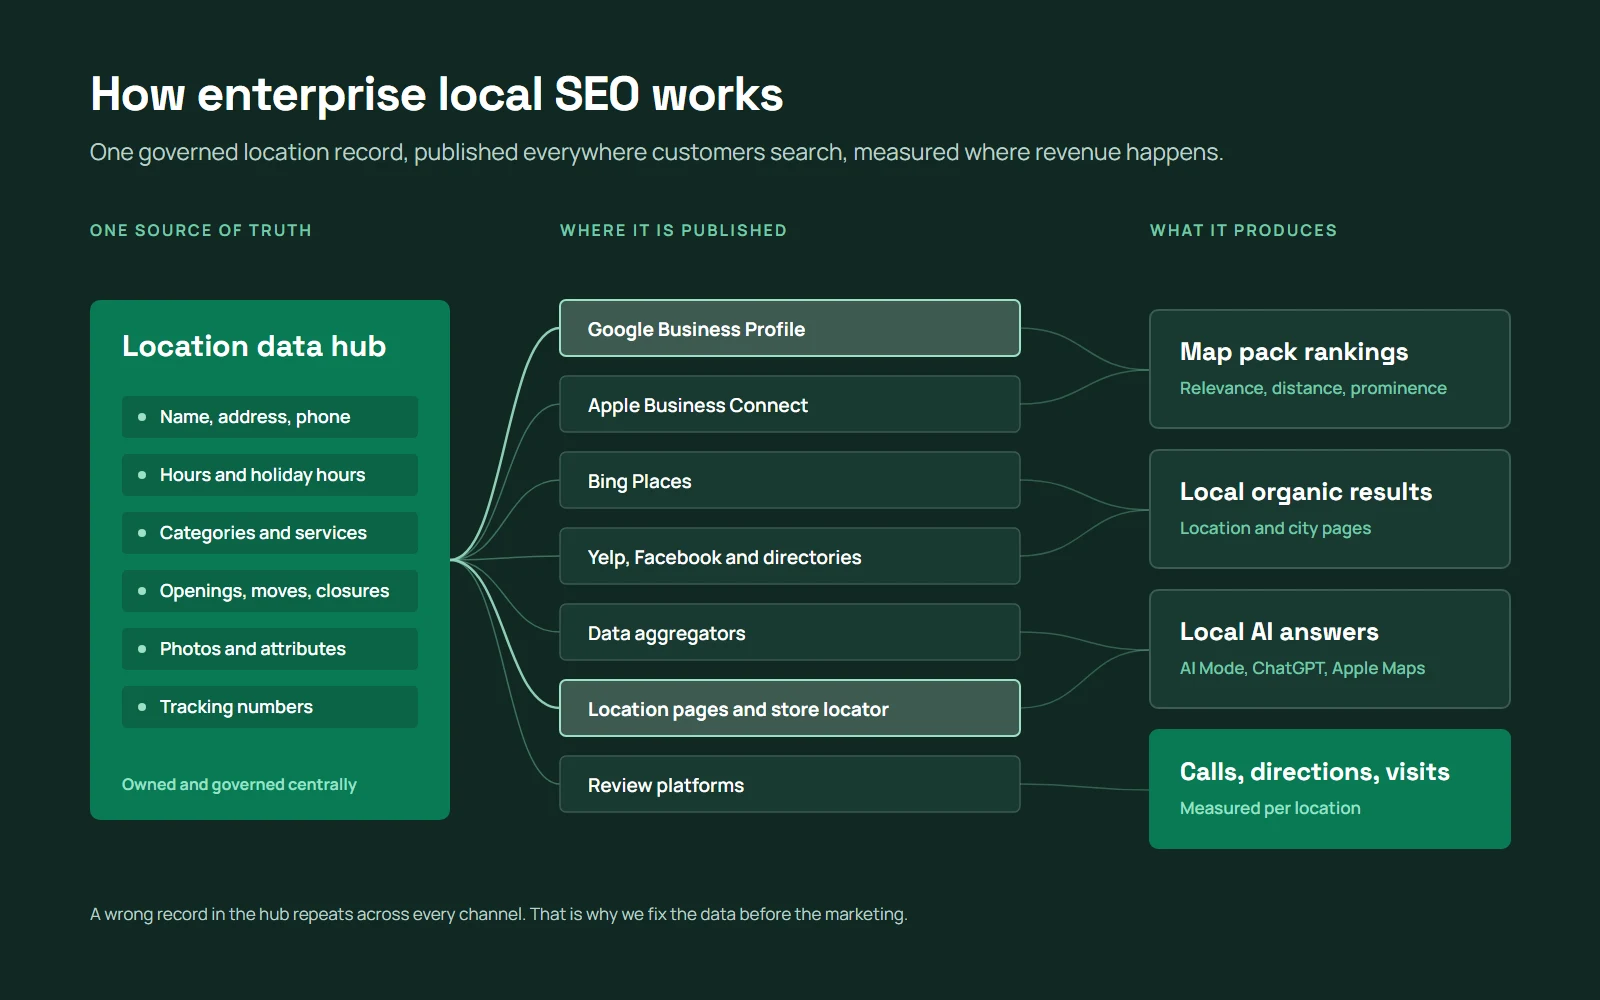Viewport: 1600px width, 1000px height.
Task: Click the Bing Places box
Action: (790, 480)
